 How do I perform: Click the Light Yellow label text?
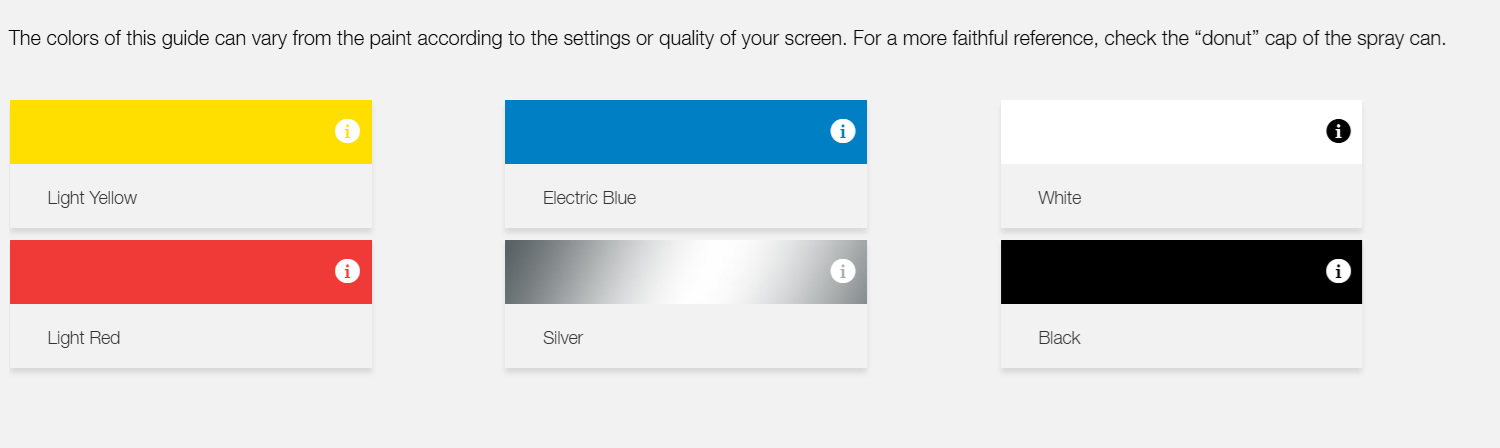click(x=92, y=198)
